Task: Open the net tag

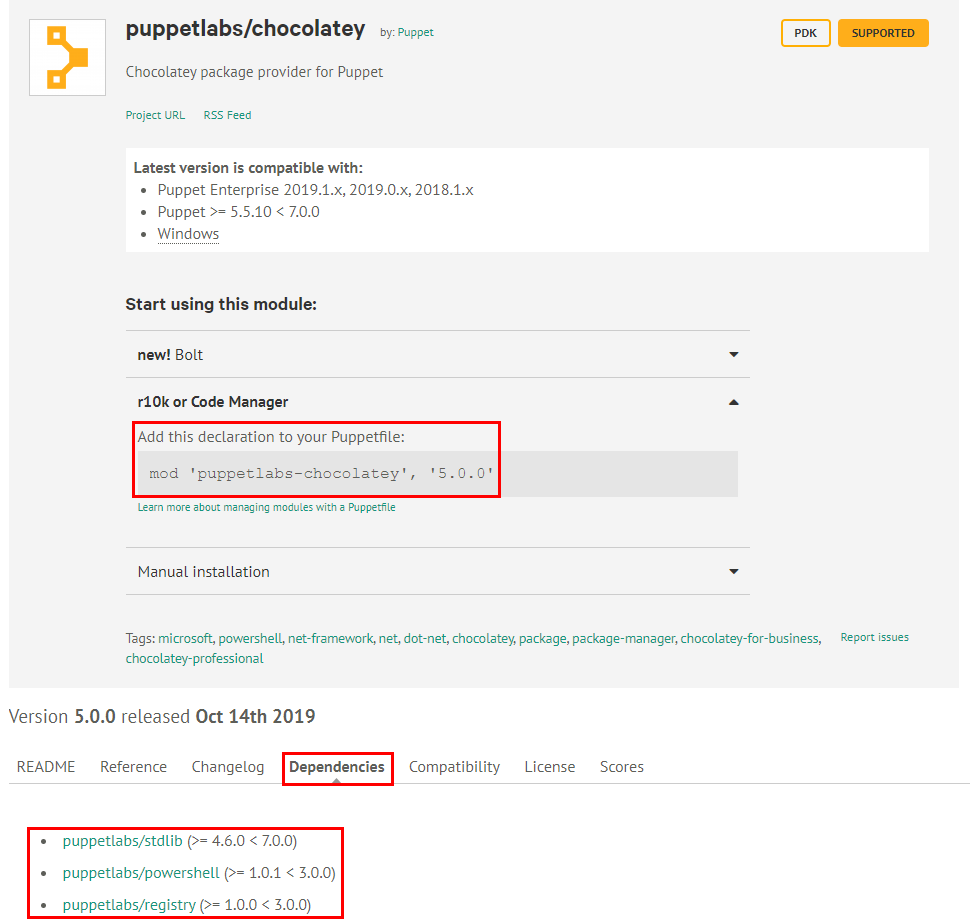Action: (388, 638)
